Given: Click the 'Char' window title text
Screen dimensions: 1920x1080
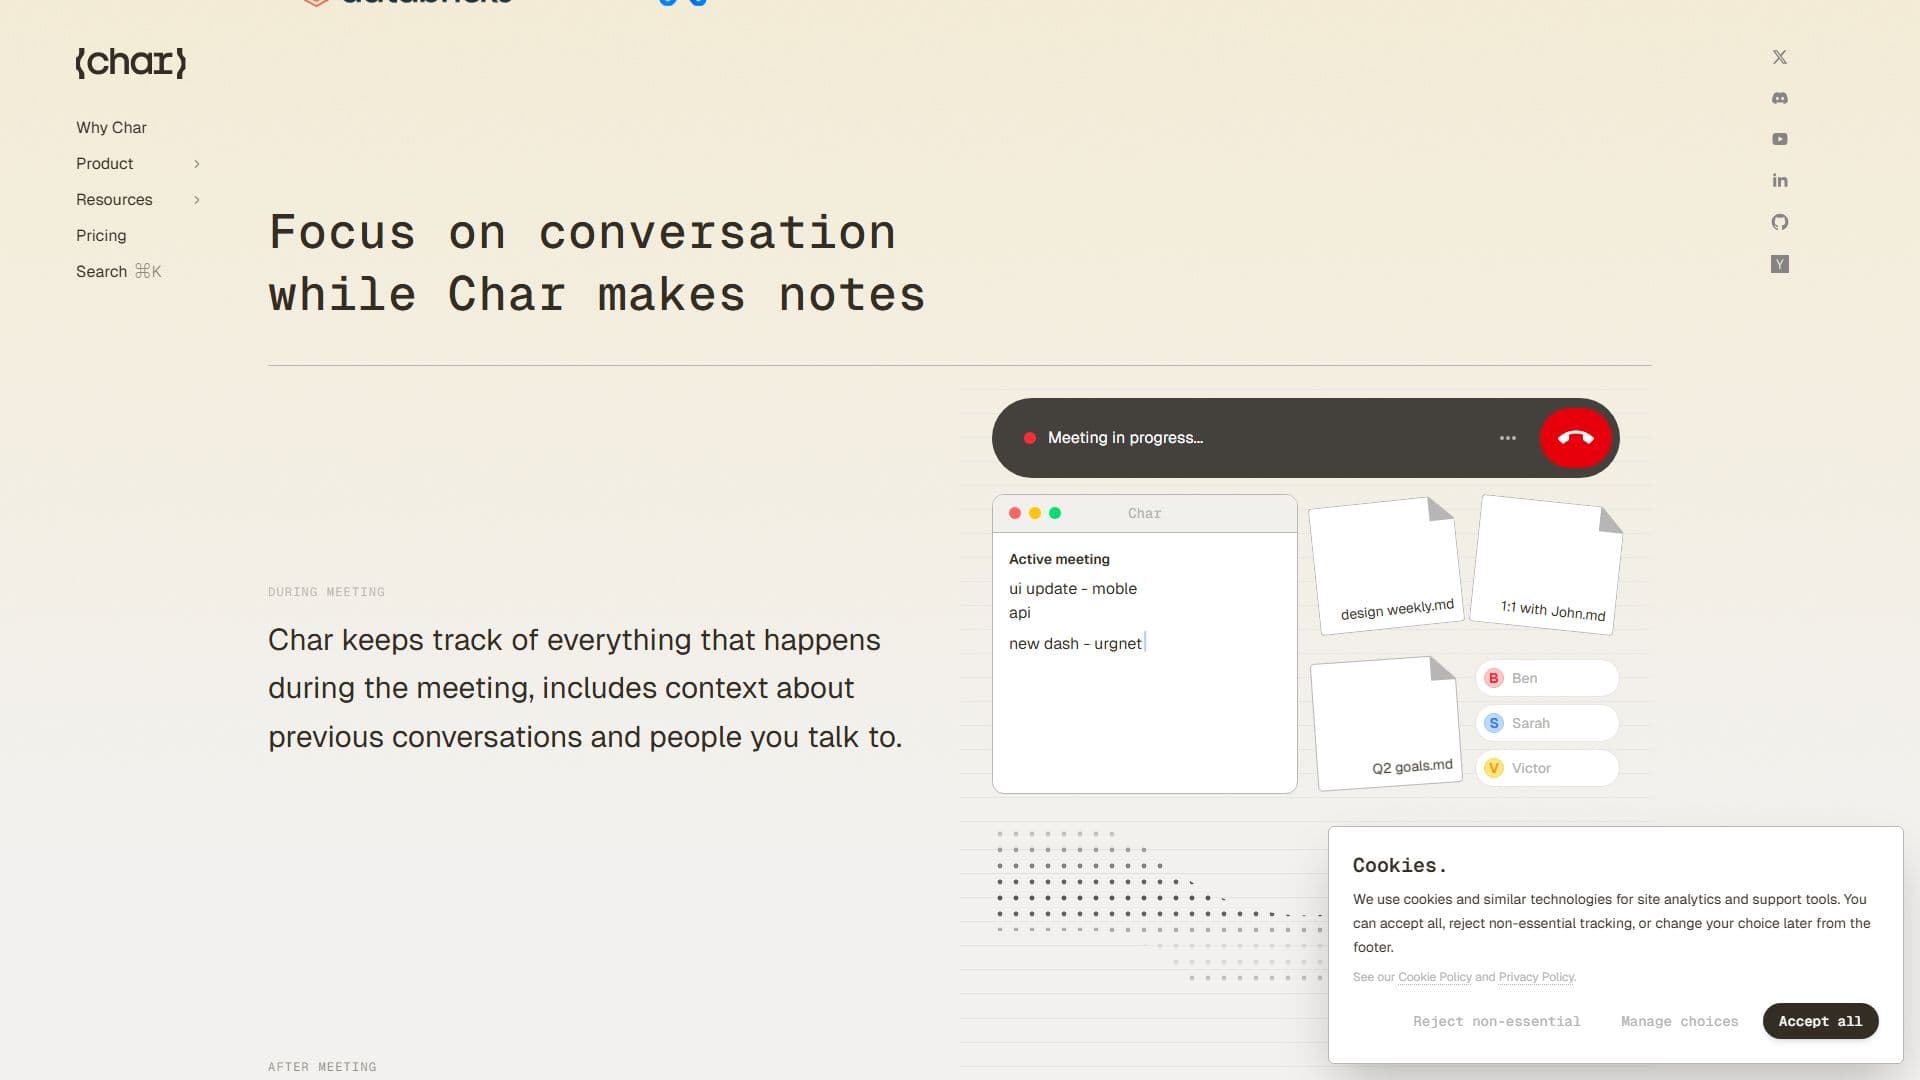Looking at the screenshot, I should click(x=1144, y=513).
